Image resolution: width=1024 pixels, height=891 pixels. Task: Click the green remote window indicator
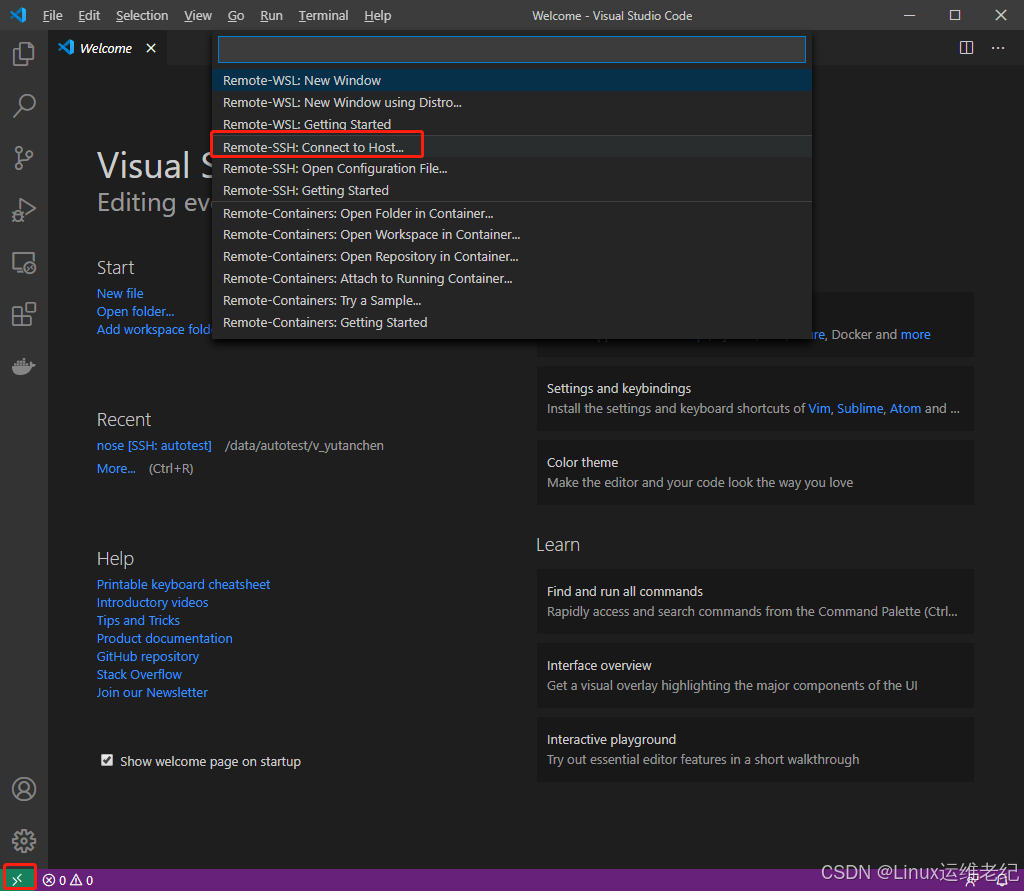click(x=18, y=879)
